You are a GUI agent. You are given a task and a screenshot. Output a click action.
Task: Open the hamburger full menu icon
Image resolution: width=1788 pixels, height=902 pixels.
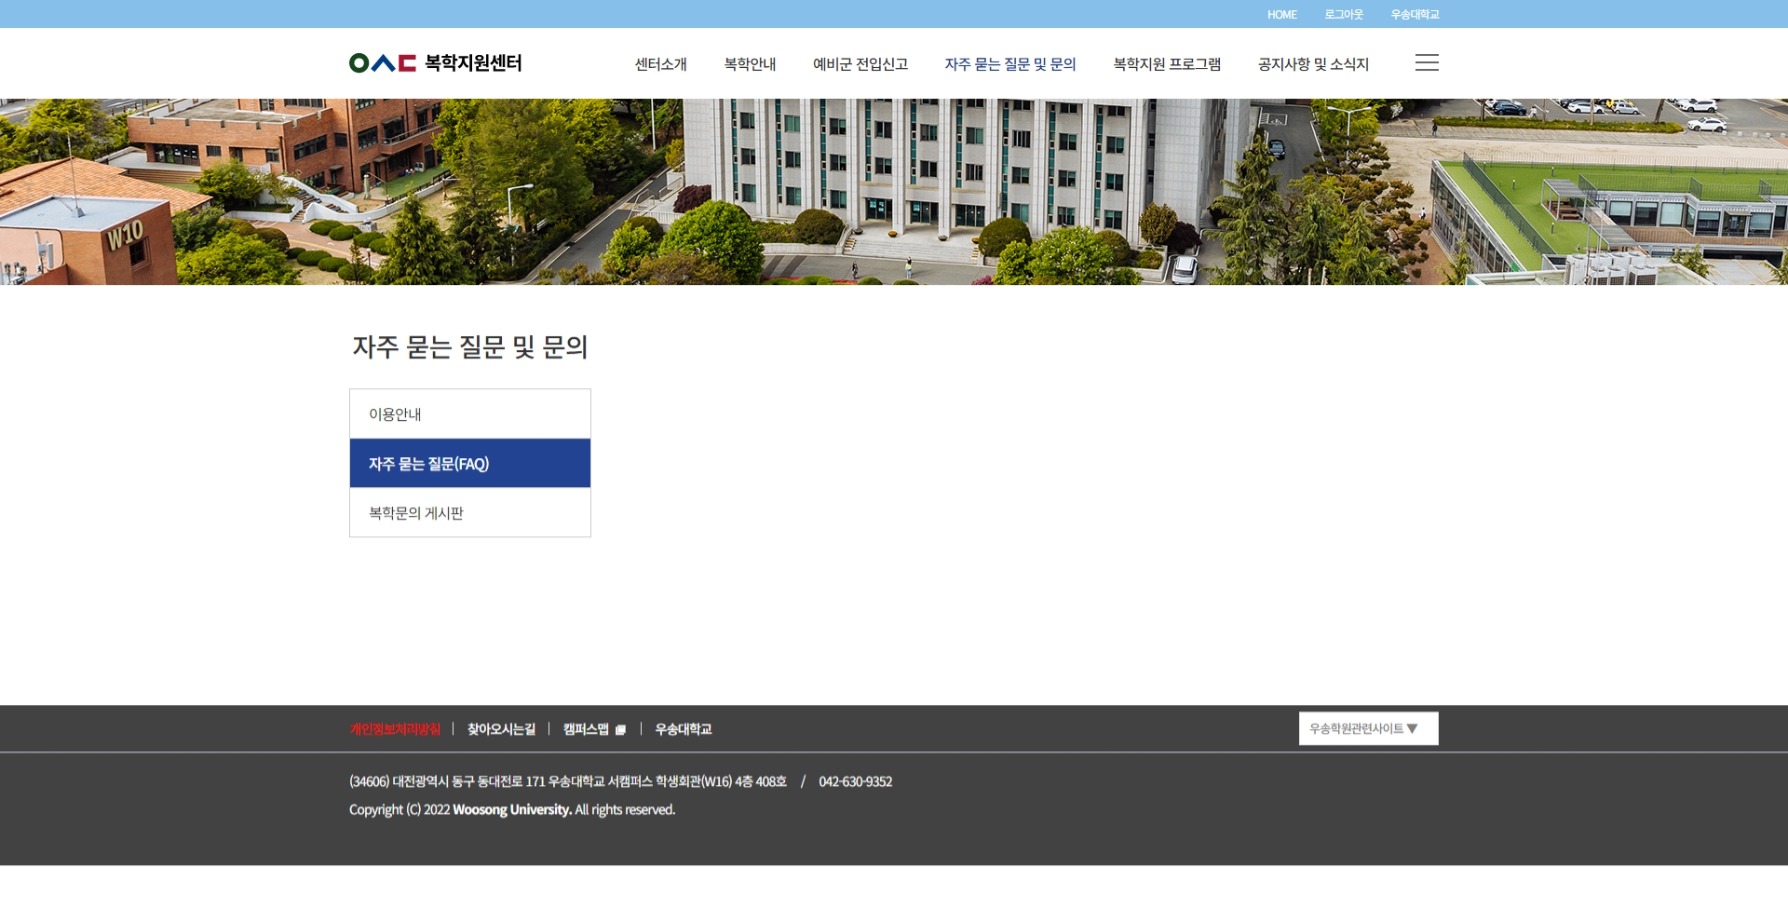[1426, 63]
